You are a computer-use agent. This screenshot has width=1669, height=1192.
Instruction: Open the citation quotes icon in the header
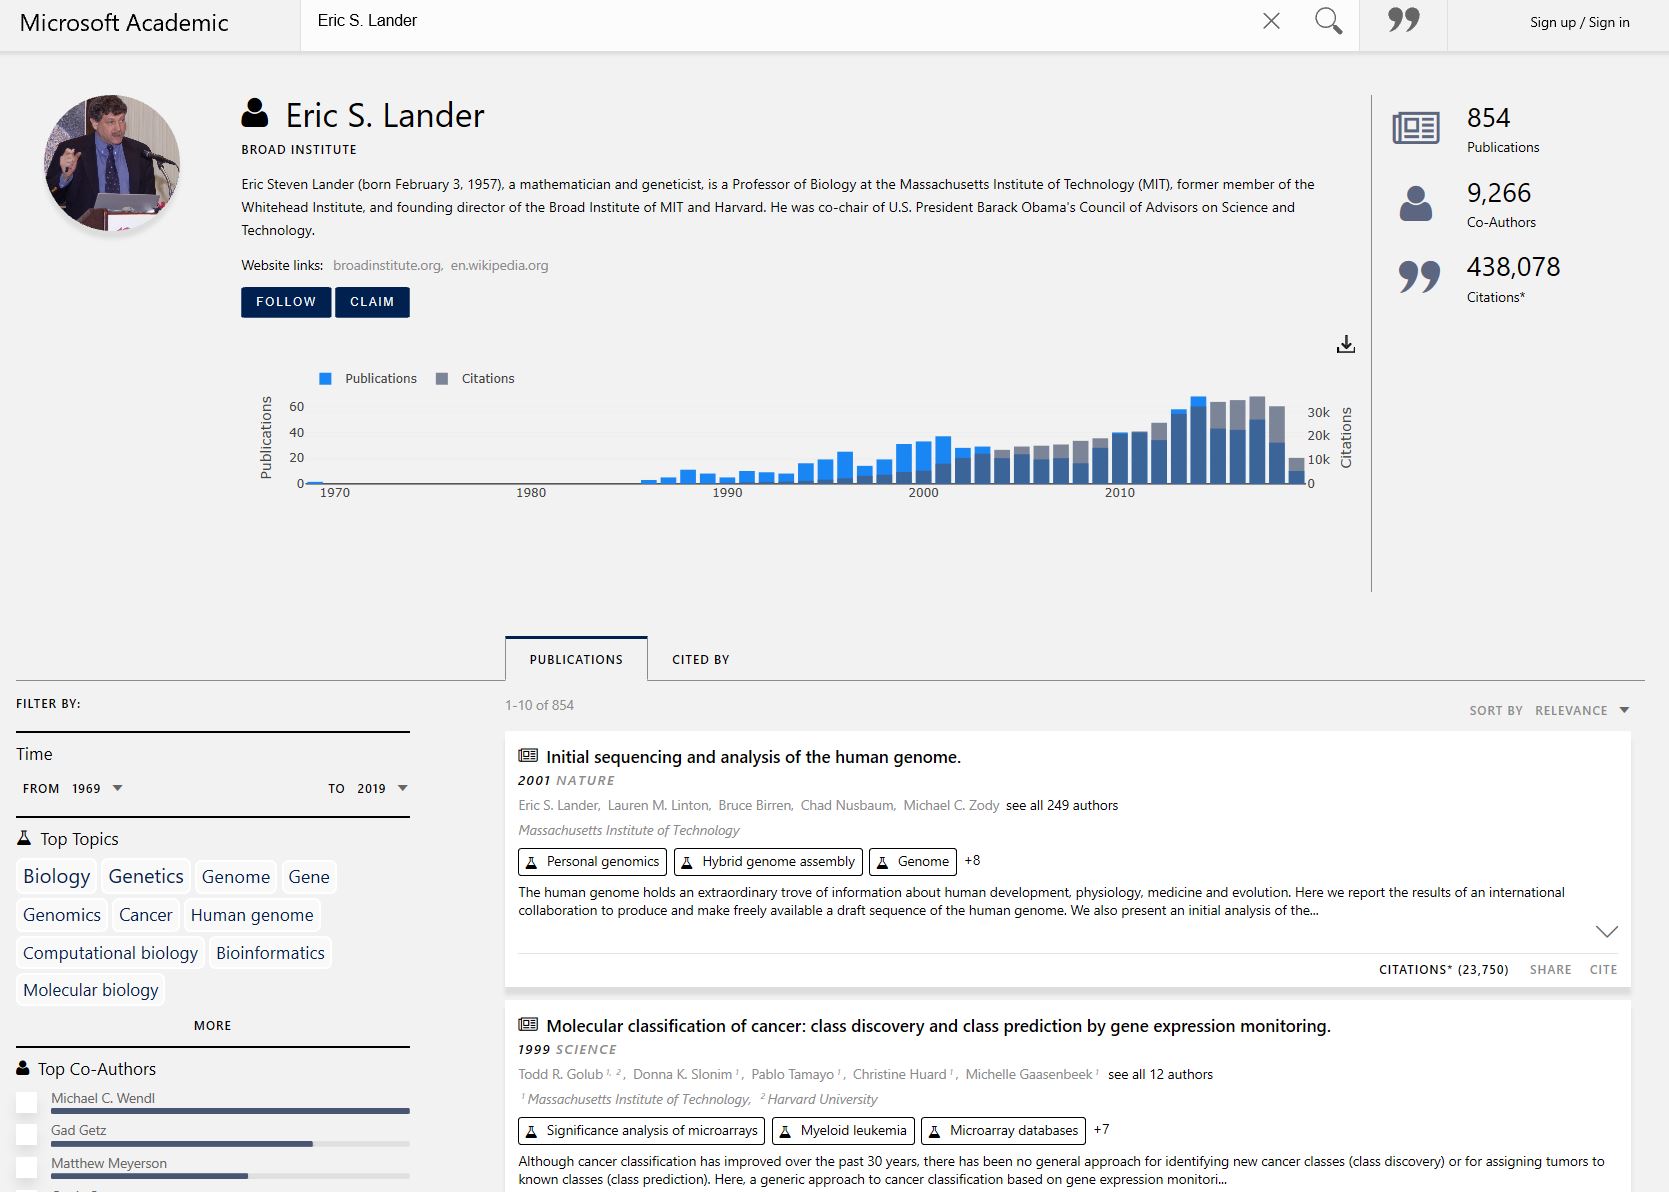[1403, 20]
